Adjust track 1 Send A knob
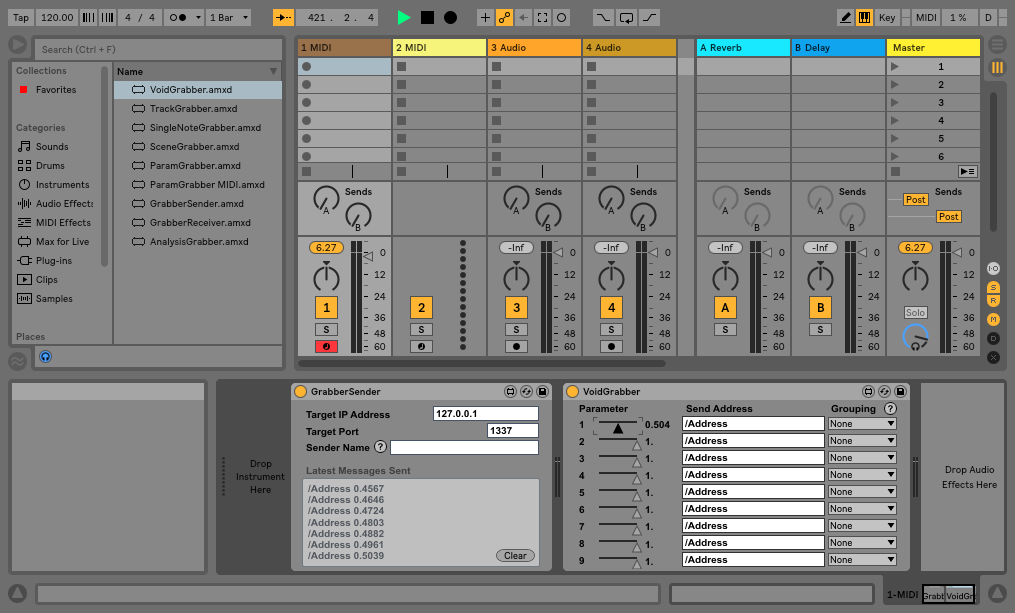Screen dimensions: 1015x613 326,199
